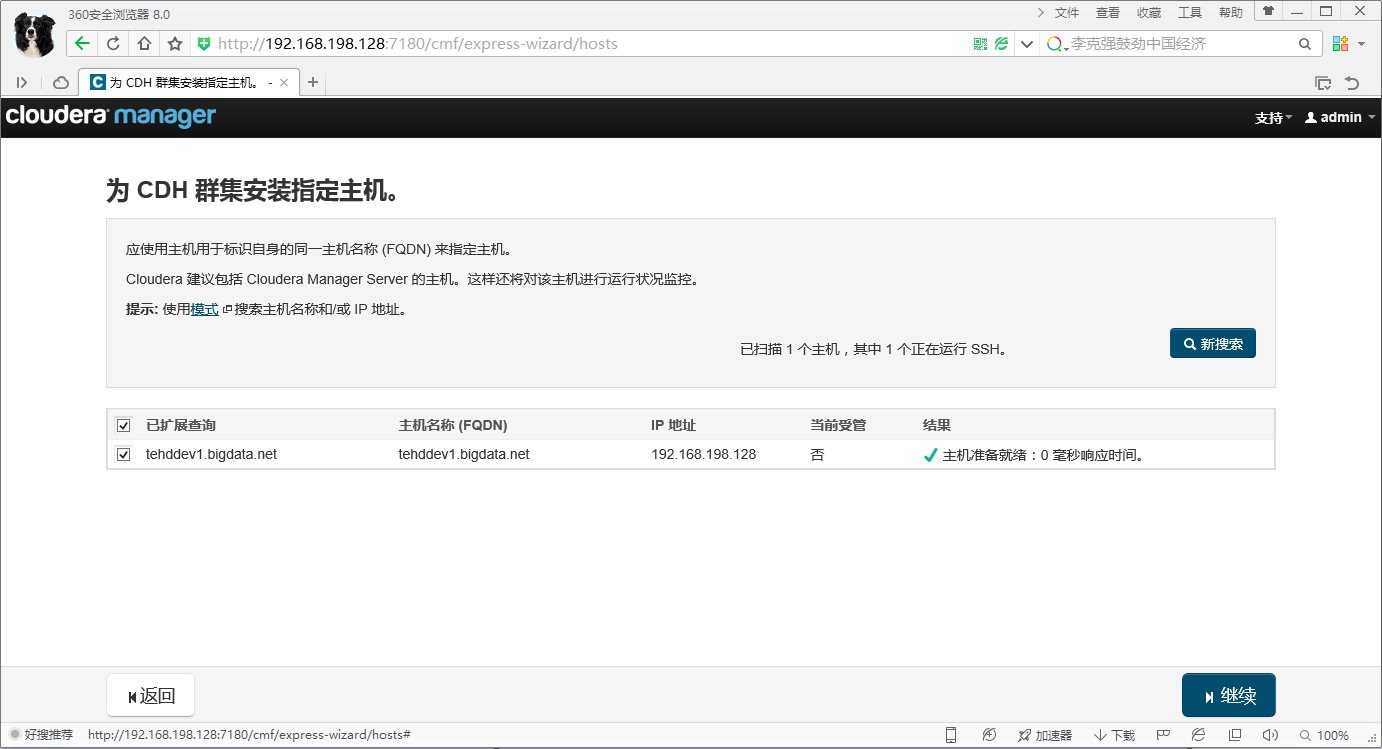Click the 已扩展查询 column header
The height and width of the screenshot is (749, 1382).
click(x=181, y=425)
